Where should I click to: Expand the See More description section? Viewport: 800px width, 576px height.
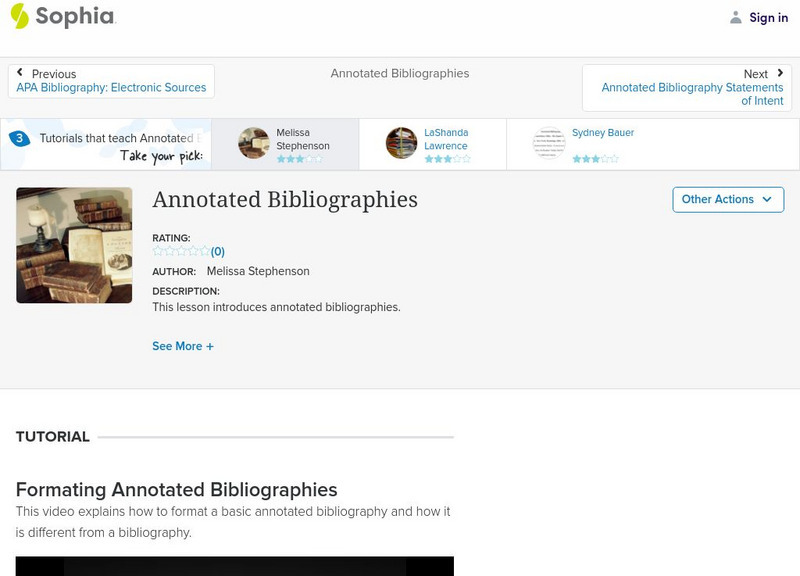tap(183, 346)
